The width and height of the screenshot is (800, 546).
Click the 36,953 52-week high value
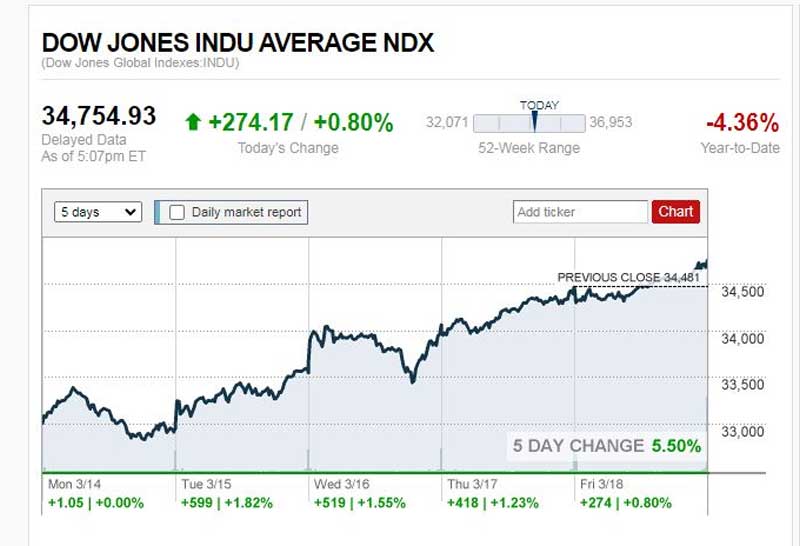[x=610, y=123]
